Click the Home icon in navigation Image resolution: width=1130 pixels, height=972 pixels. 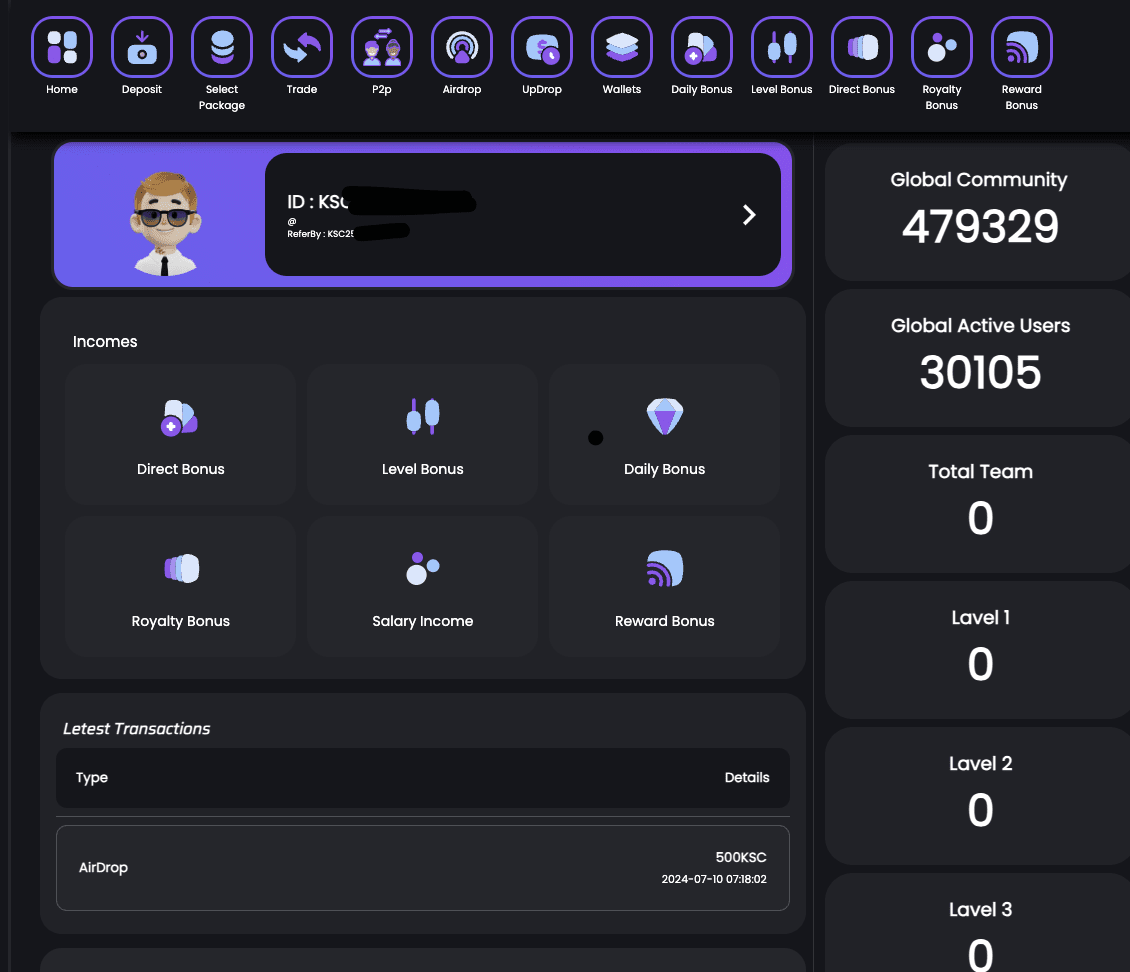click(62, 47)
